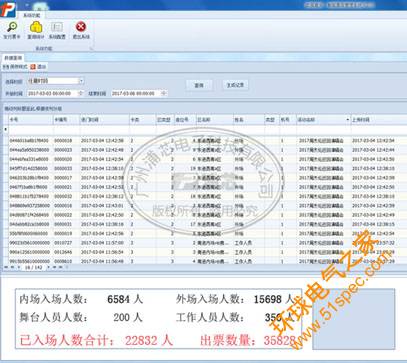Go to the next page in the pager
The width and height of the screenshot is (407, 363).
coord(48,267)
